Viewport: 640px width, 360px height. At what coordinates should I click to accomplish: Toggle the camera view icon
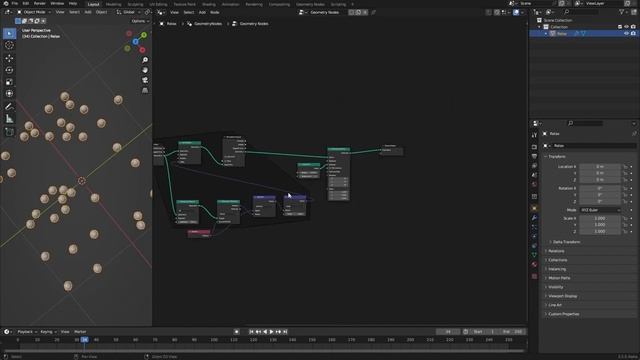click(145, 80)
